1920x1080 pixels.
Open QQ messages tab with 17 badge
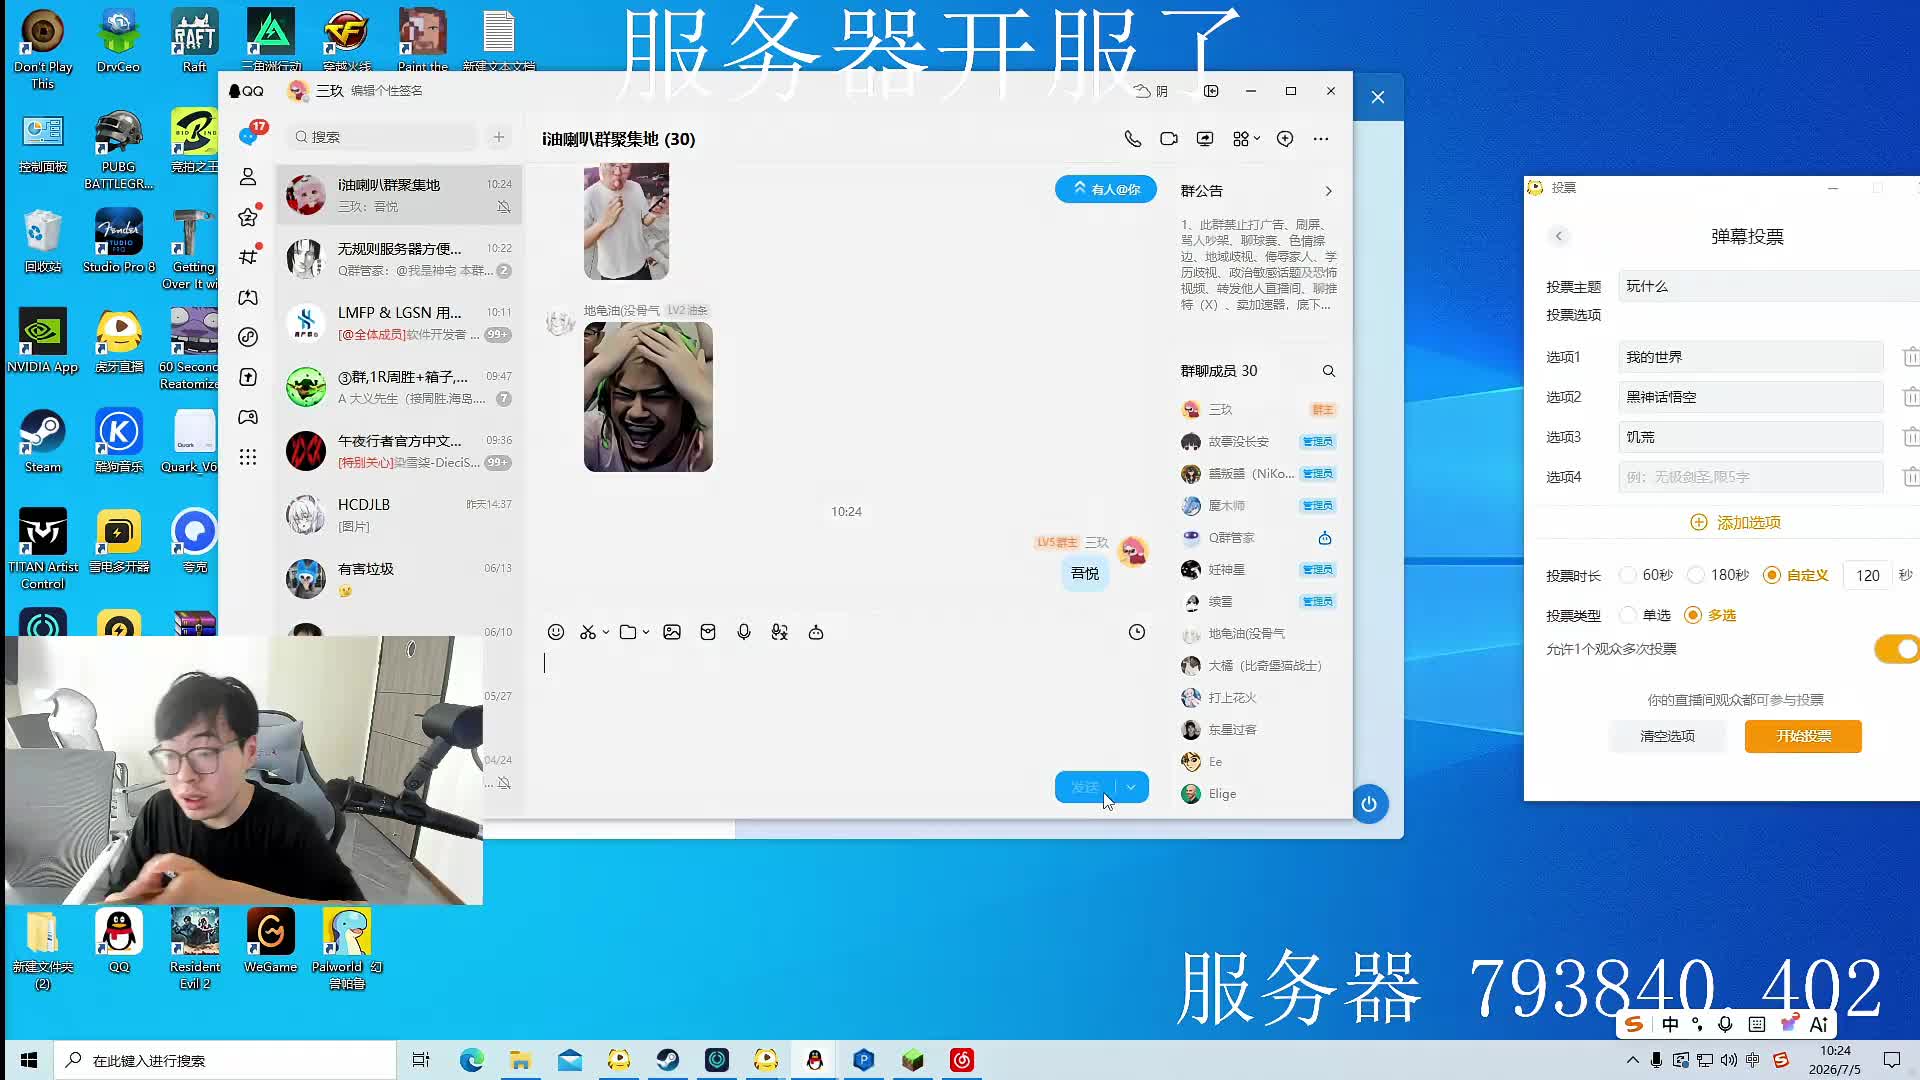(x=249, y=136)
